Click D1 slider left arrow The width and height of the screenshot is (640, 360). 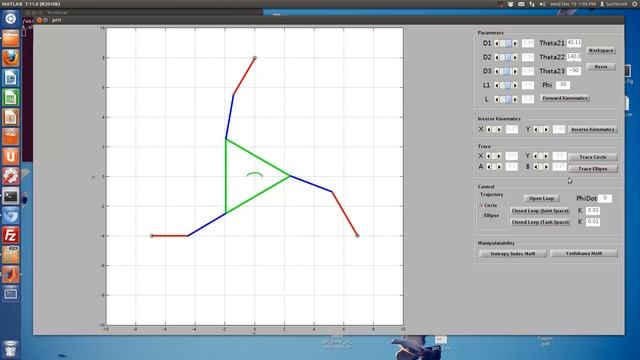pyautogui.click(x=497, y=43)
